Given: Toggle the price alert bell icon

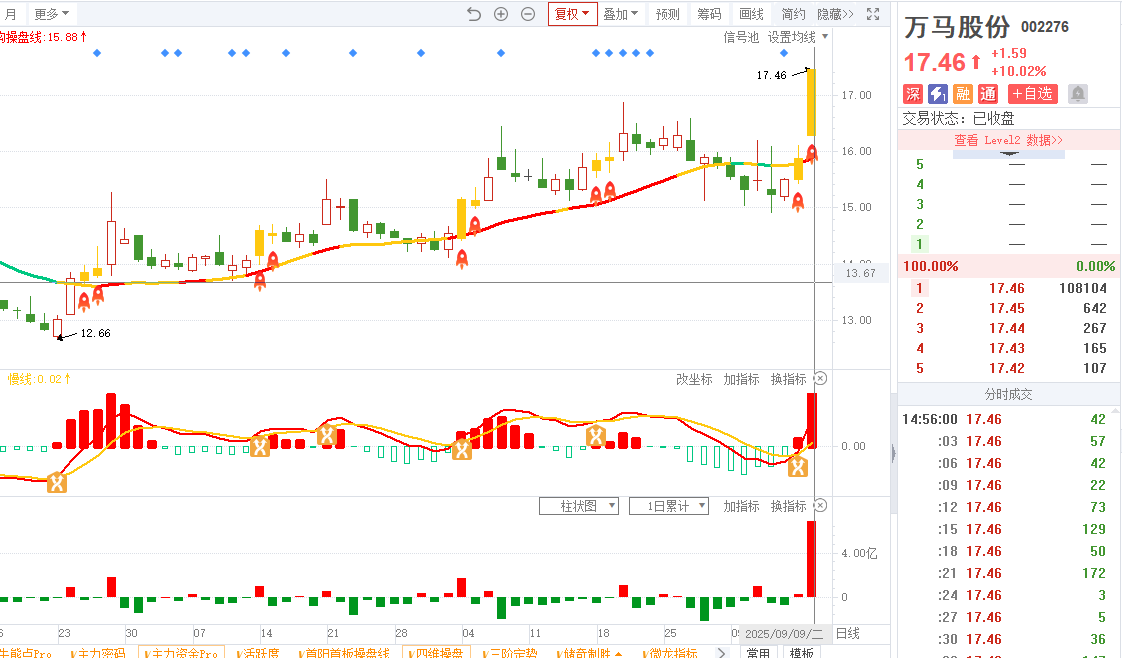Looking at the screenshot, I should 1078,94.
